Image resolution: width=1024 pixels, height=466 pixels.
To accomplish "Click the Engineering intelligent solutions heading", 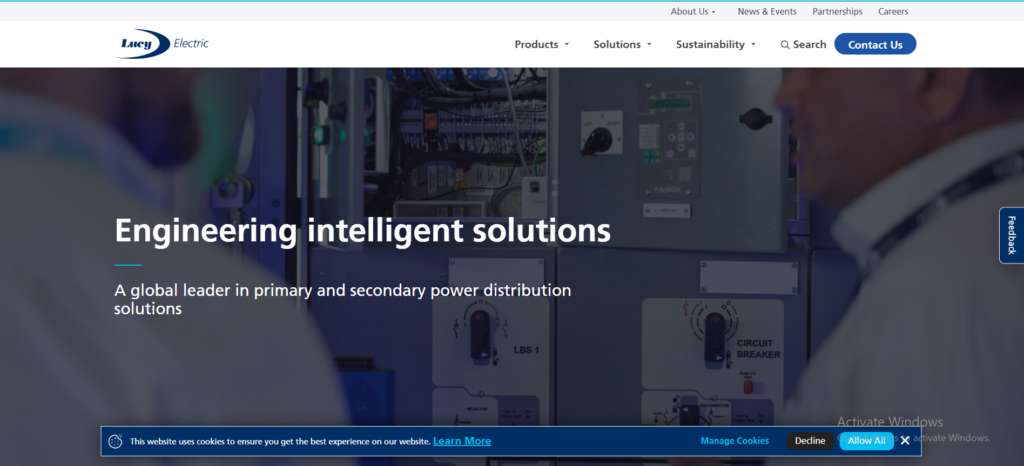I will pyautogui.click(x=362, y=230).
